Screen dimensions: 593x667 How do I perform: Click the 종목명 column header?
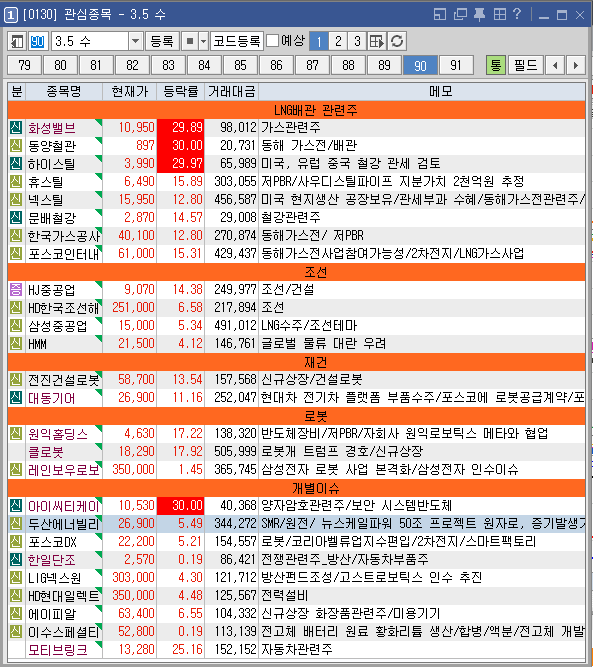tap(64, 91)
